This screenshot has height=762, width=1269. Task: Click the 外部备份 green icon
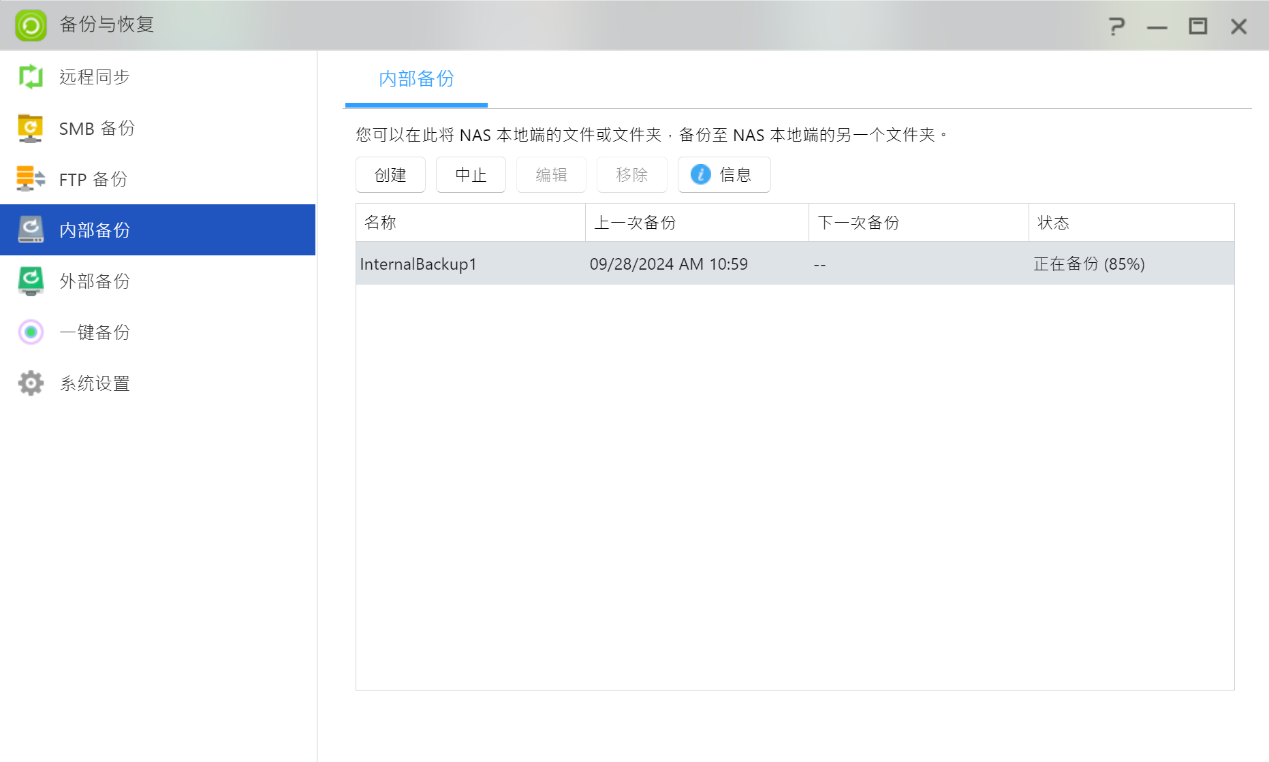tap(31, 281)
